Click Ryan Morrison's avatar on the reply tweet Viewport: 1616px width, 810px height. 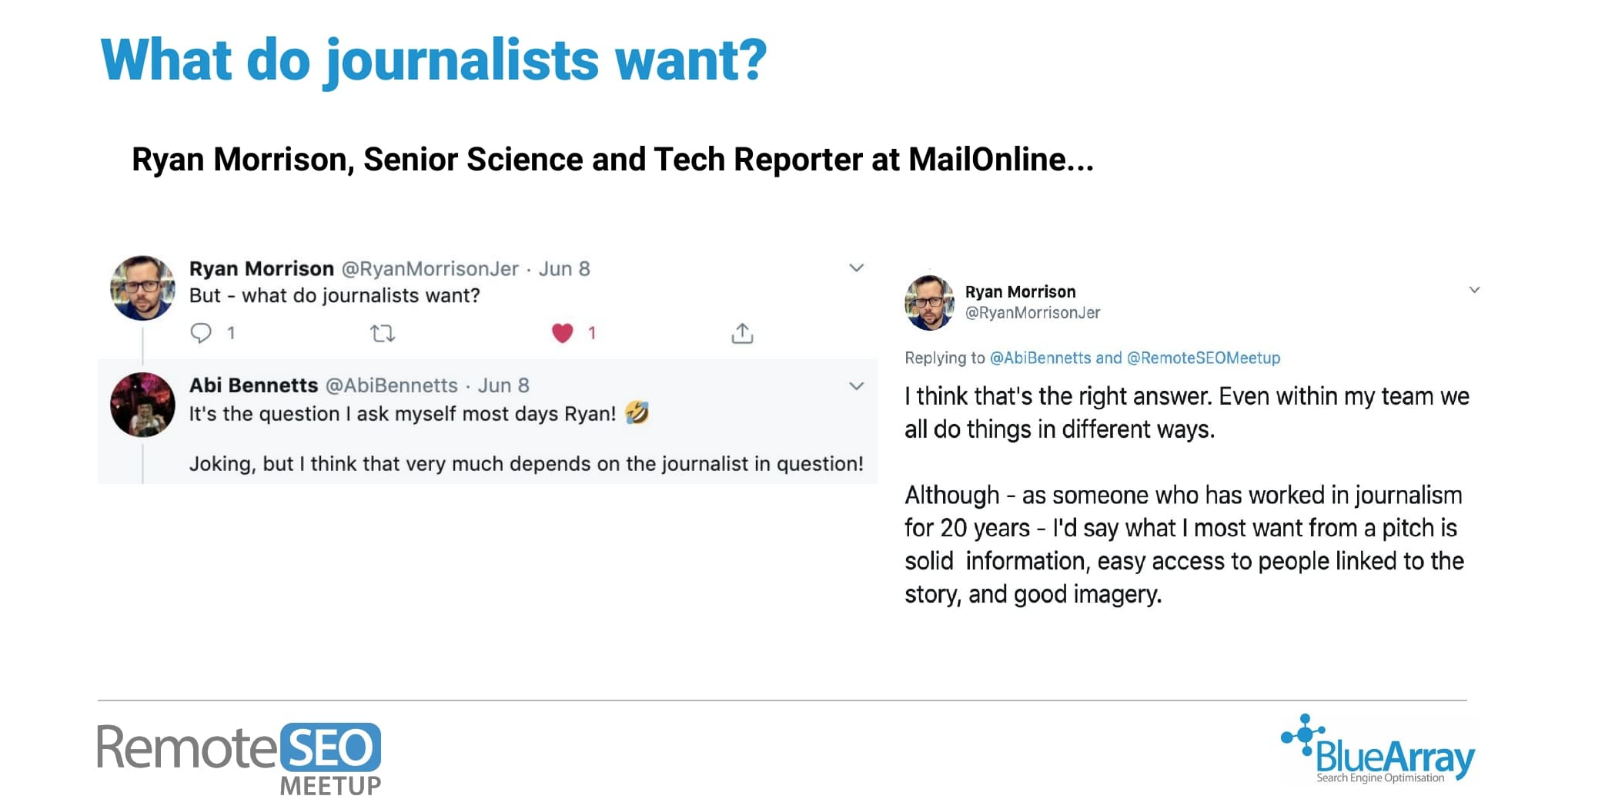click(929, 302)
